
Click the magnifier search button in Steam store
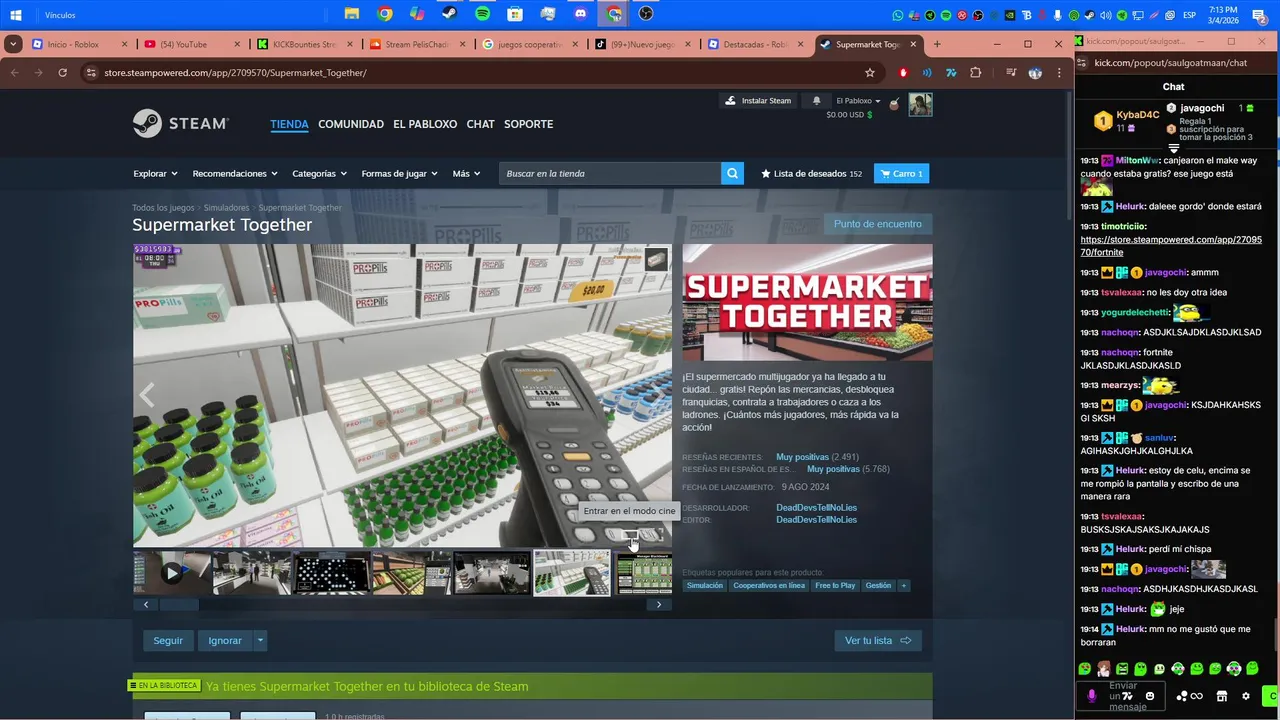[733, 173]
